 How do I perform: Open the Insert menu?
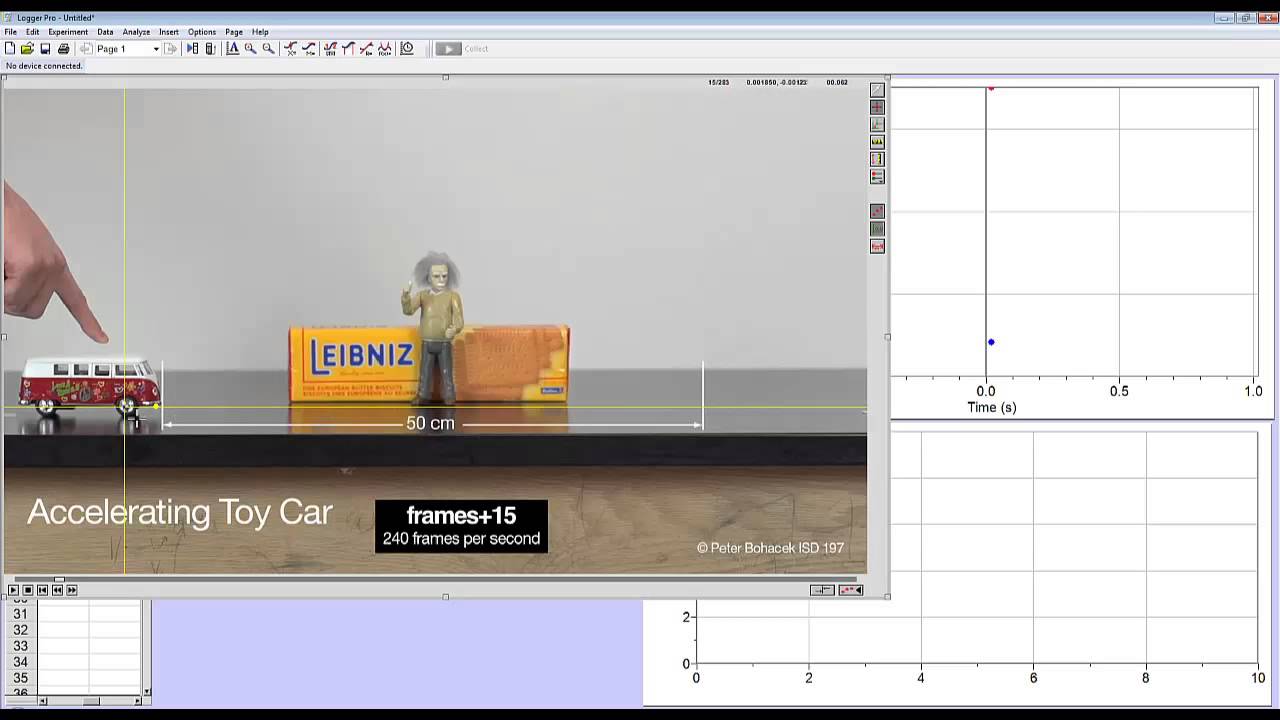coord(169,32)
